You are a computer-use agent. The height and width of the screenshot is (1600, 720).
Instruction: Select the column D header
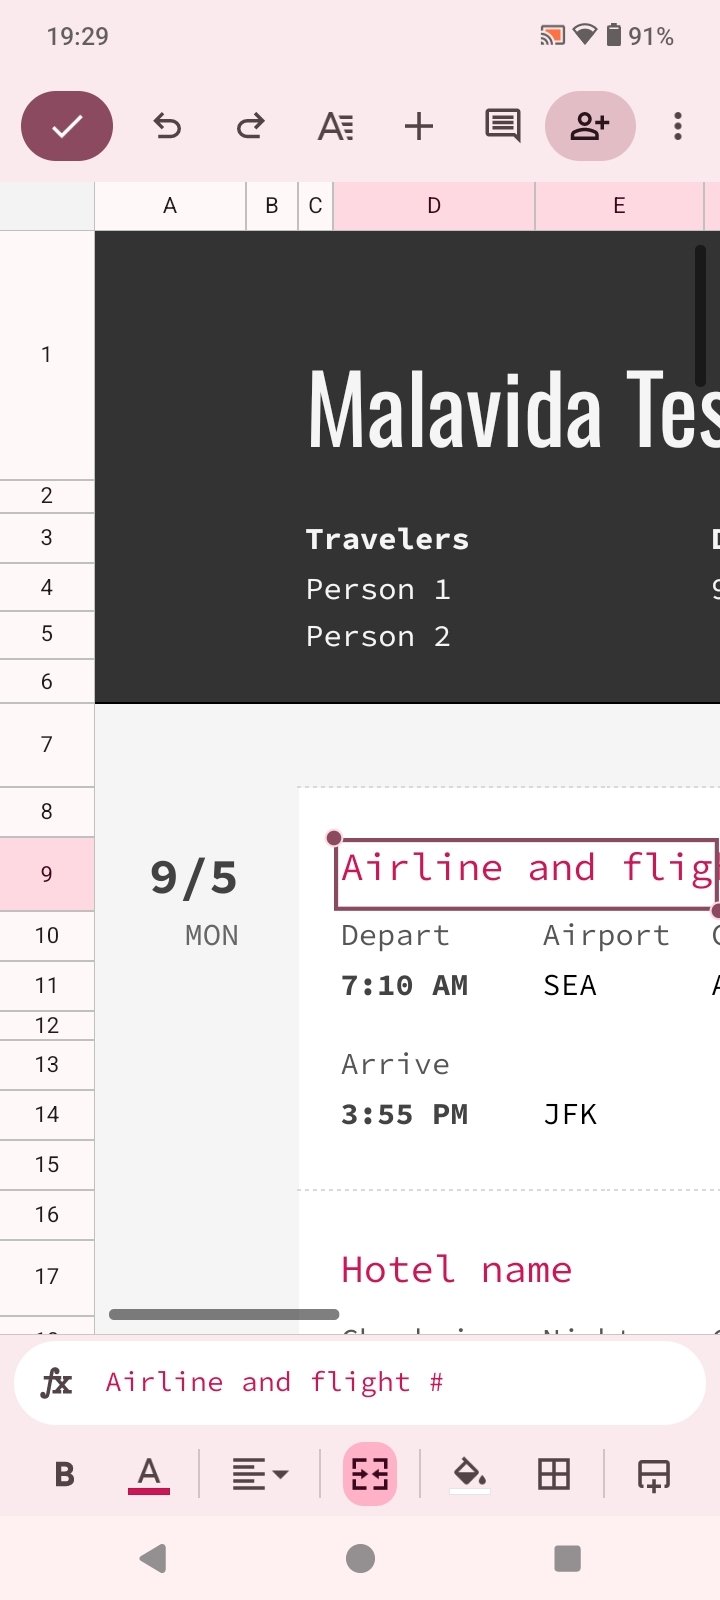pyautogui.click(x=434, y=206)
